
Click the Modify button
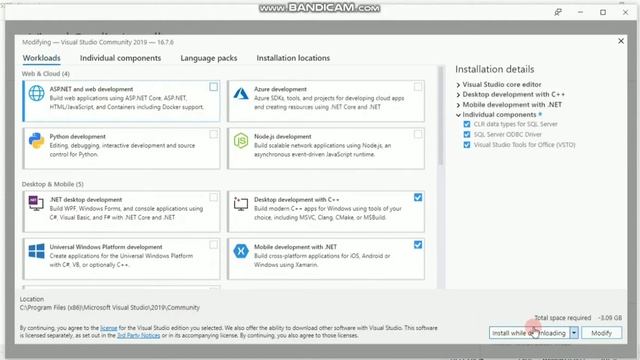[602, 333]
